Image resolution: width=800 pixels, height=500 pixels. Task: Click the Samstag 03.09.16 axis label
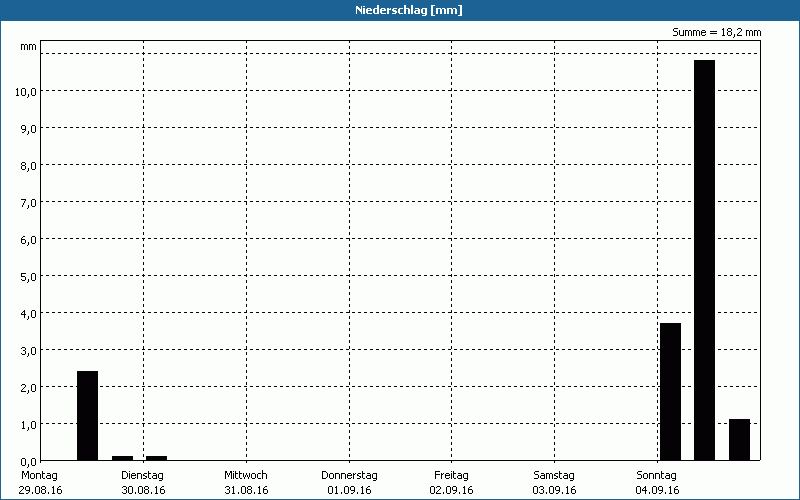[x=554, y=483]
